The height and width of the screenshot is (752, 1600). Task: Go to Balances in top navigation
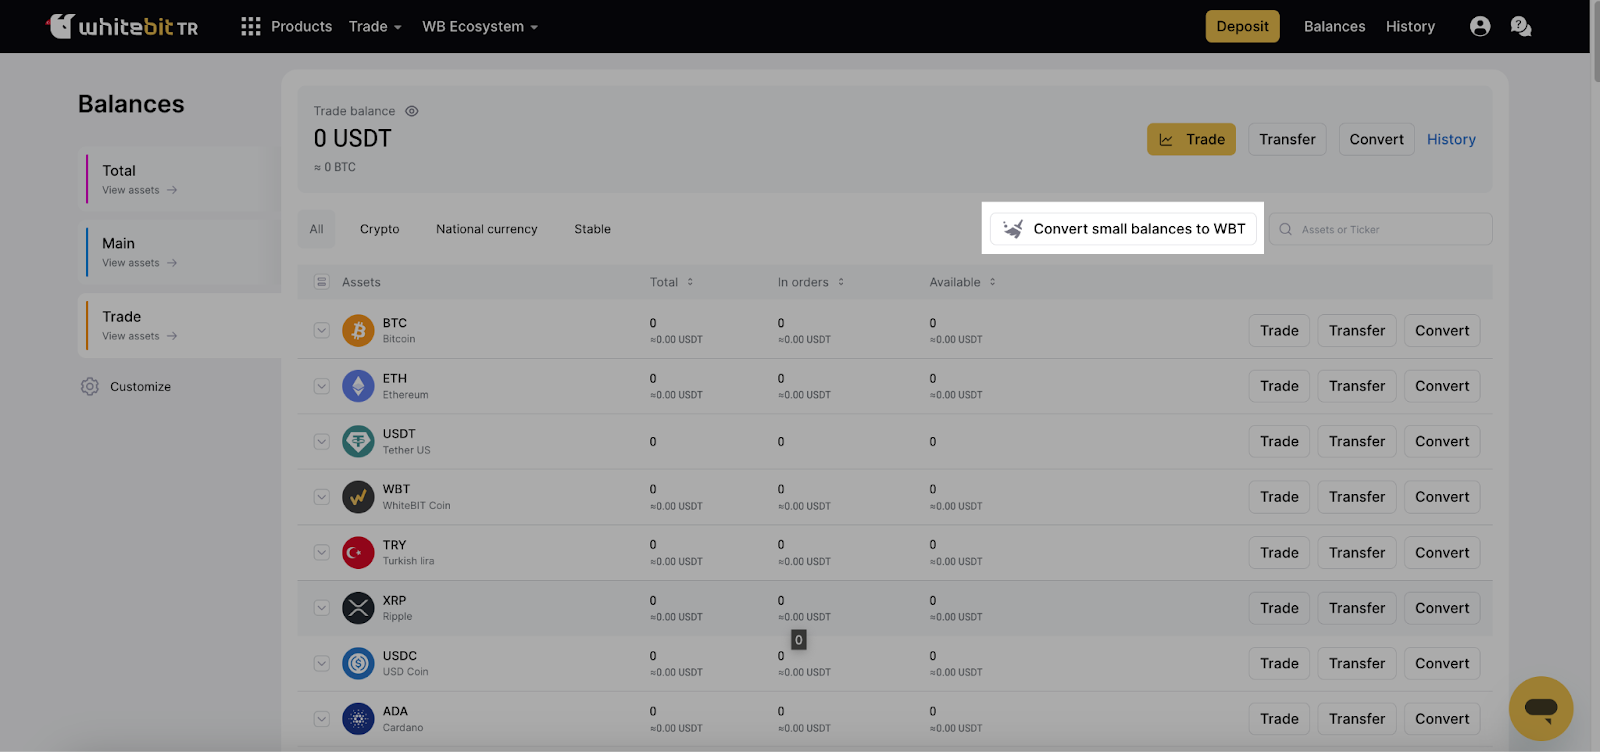coord(1334,26)
